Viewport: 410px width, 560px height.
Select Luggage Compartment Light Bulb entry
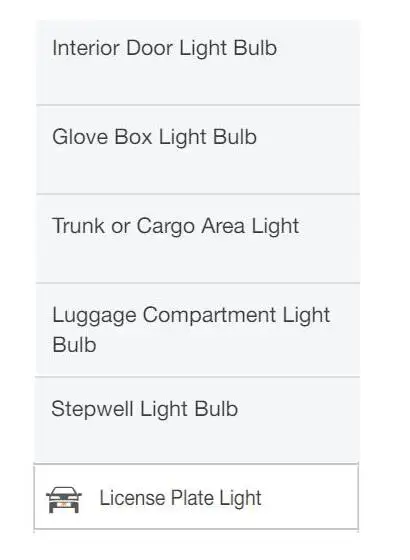click(198, 330)
